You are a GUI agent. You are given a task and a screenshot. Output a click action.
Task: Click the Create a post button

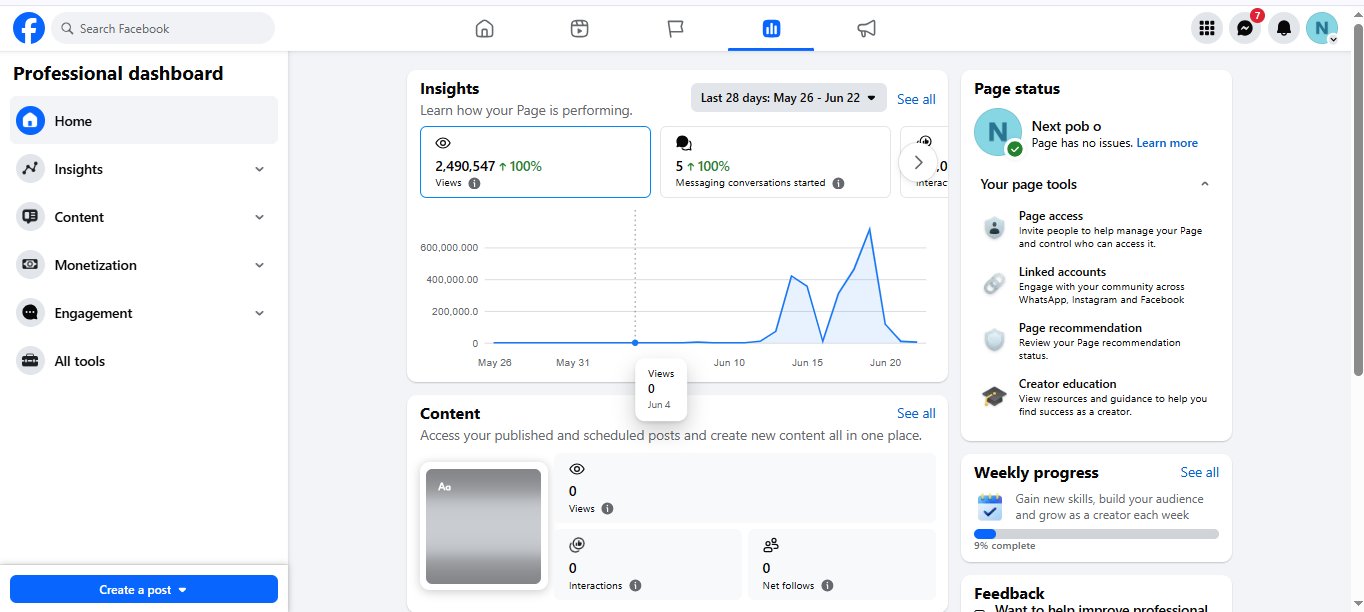[x=144, y=589]
